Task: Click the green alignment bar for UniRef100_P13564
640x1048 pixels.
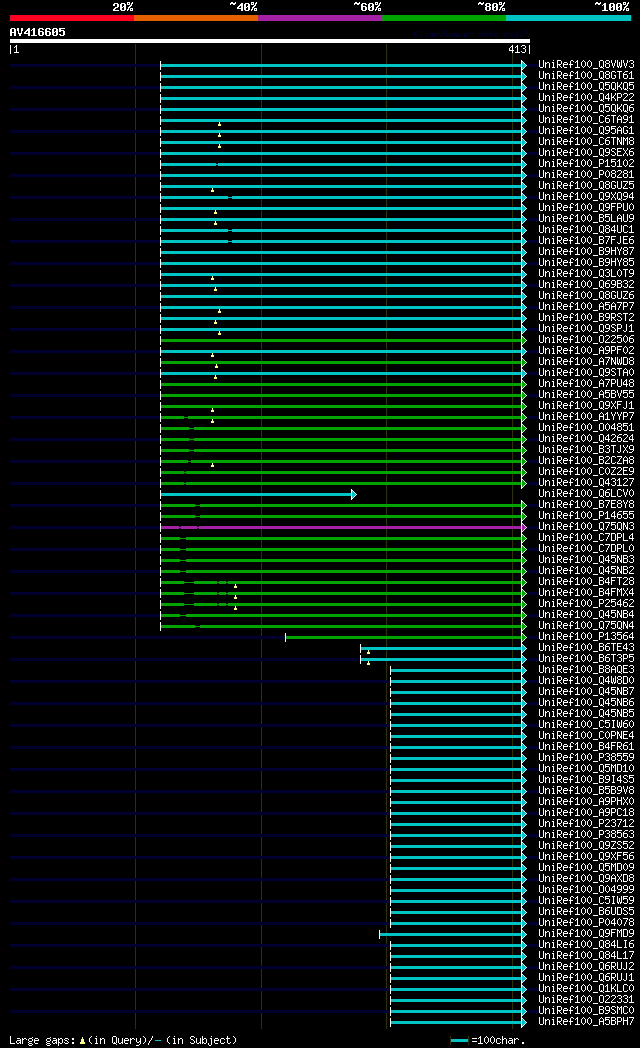Action: [x=406, y=638]
